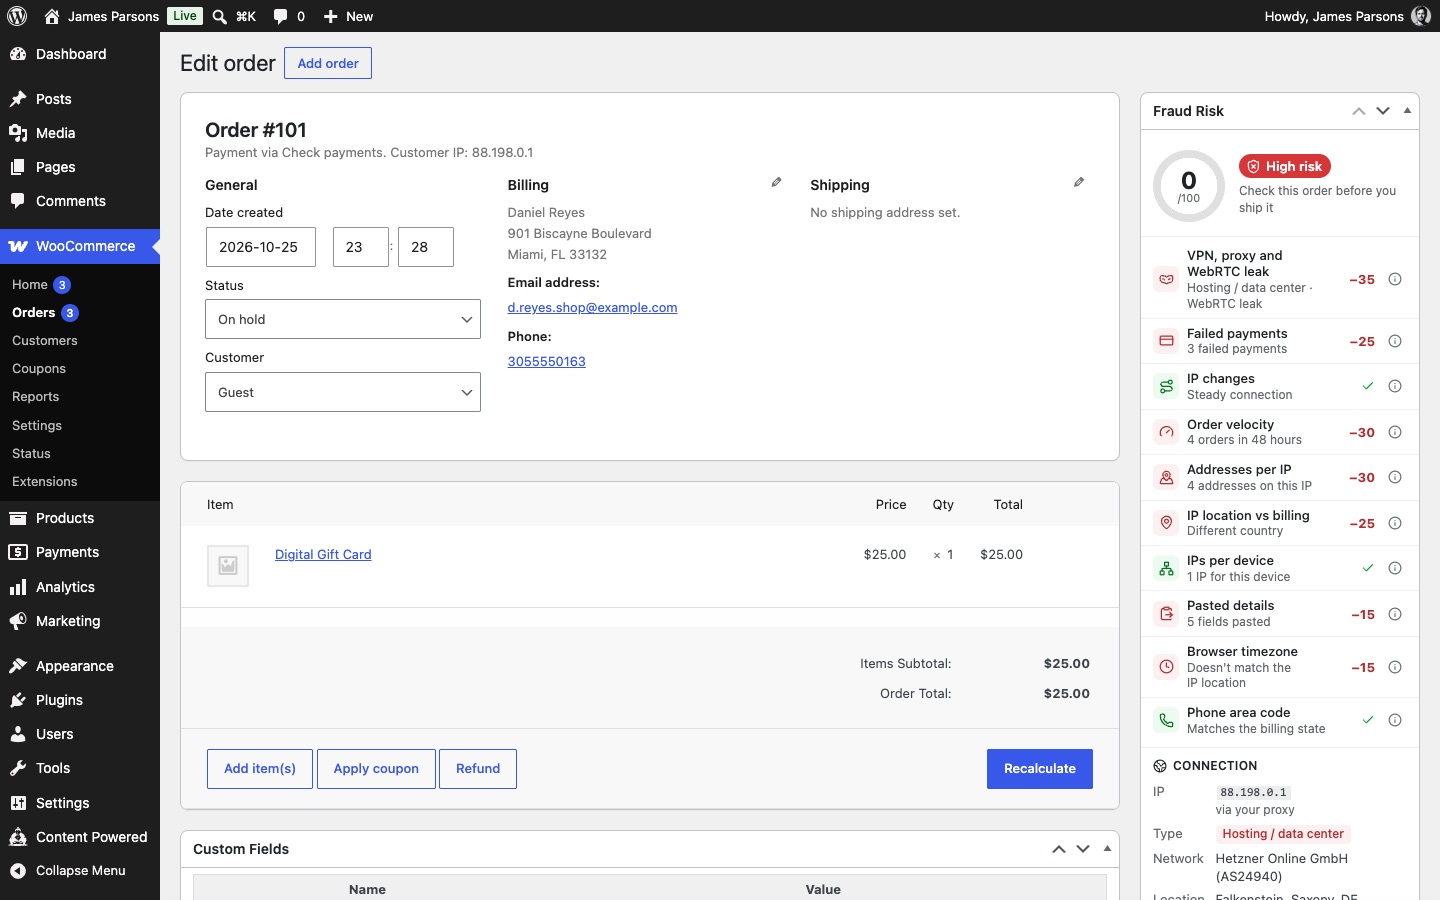This screenshot has height=900, width=1440.
Task: Show info for Failed payments check
Action: [1395, 341]
